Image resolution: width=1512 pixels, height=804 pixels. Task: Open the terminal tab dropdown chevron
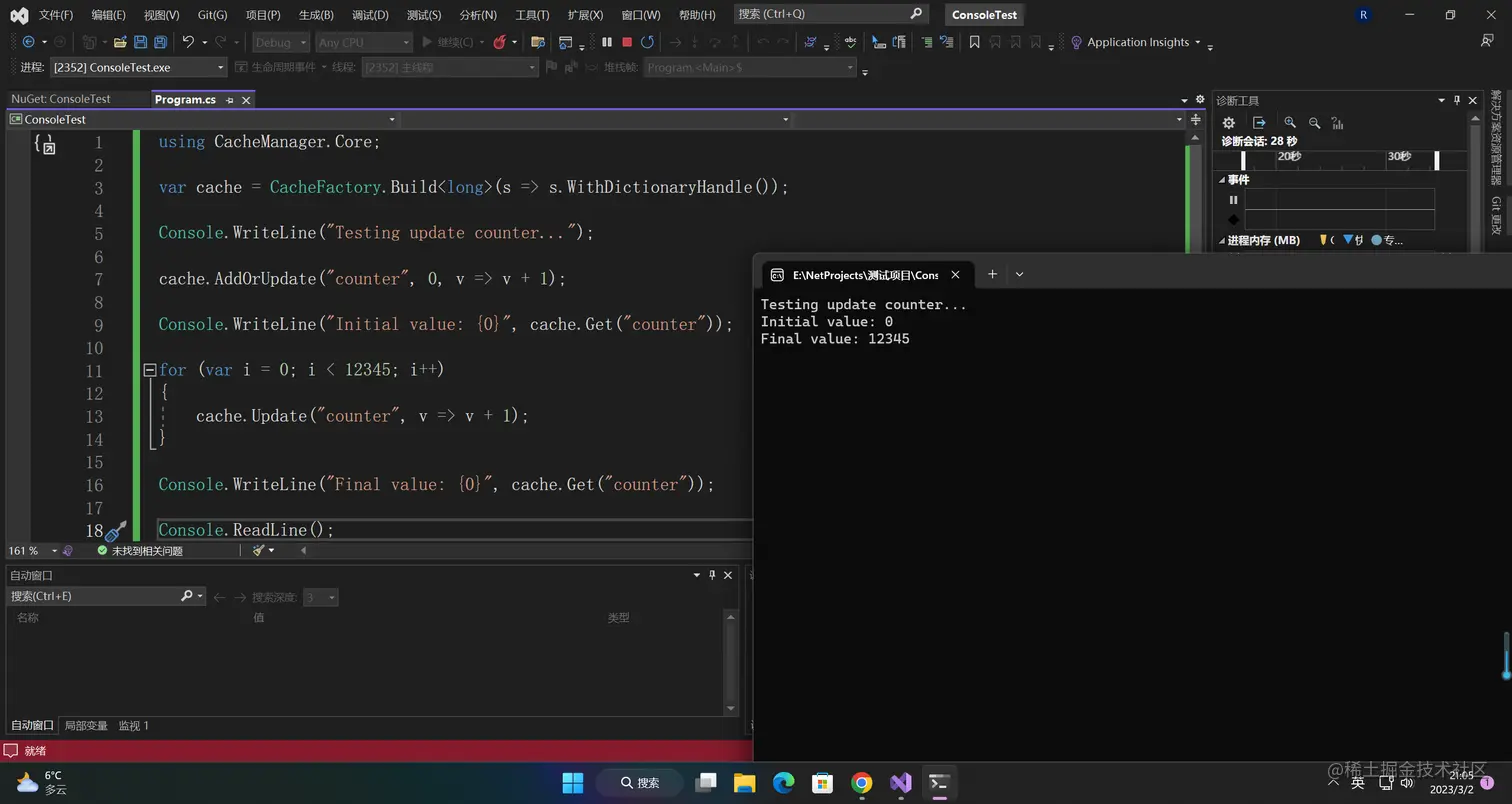click(1019, 274)
